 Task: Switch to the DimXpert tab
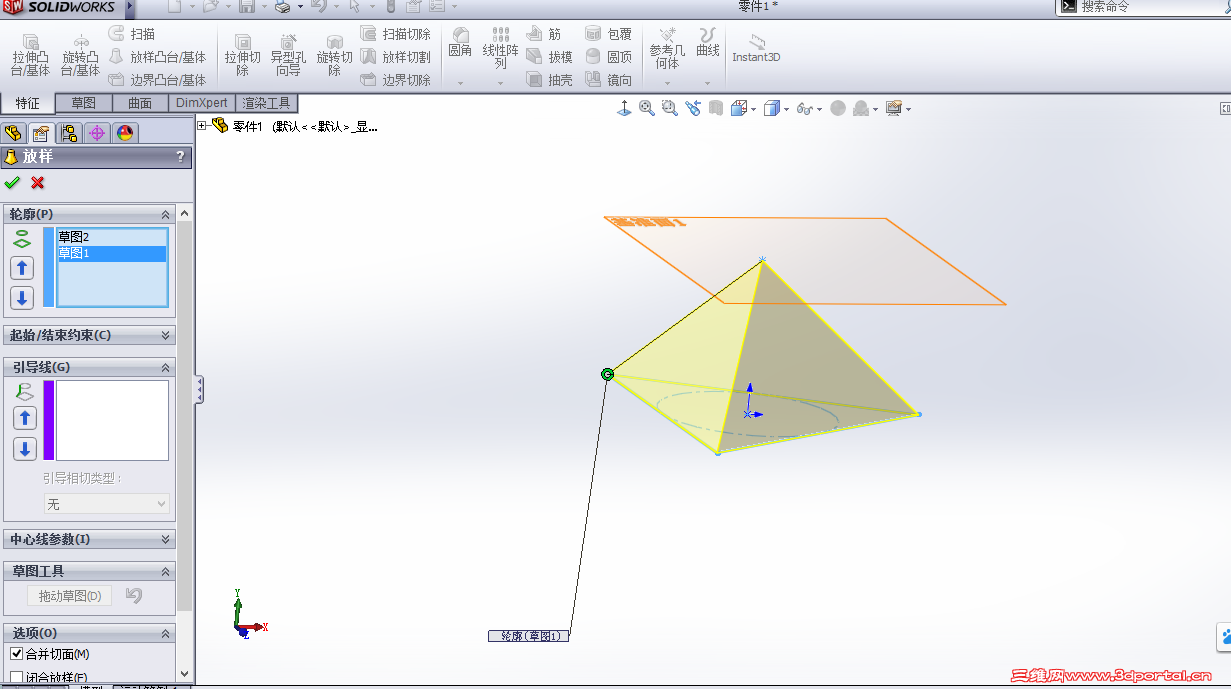202,103
